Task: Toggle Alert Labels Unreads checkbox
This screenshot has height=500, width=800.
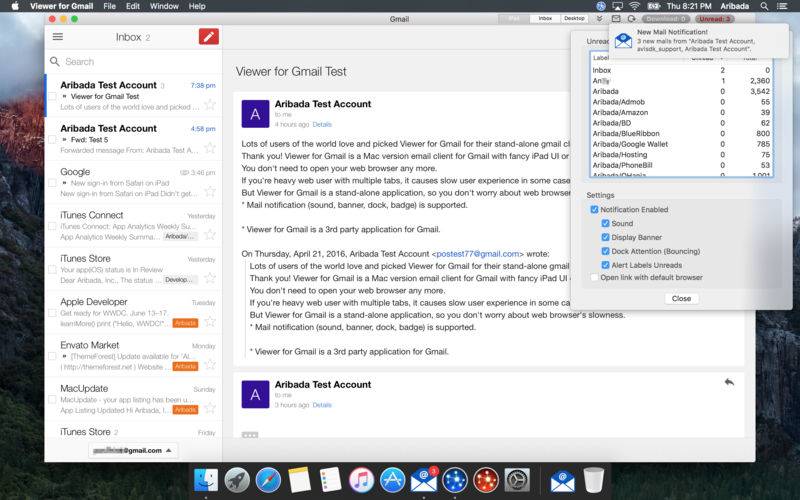Action: [x=606, y=265]
